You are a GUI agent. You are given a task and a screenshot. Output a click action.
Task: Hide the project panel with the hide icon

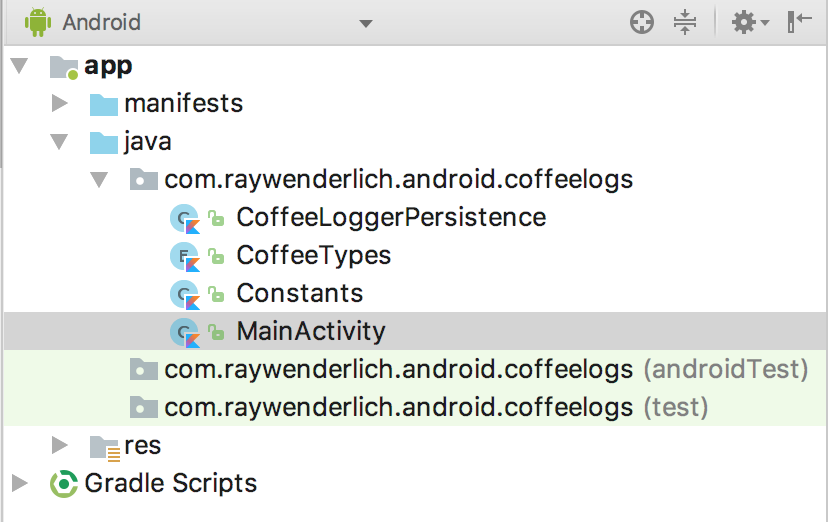click(799, 22)
